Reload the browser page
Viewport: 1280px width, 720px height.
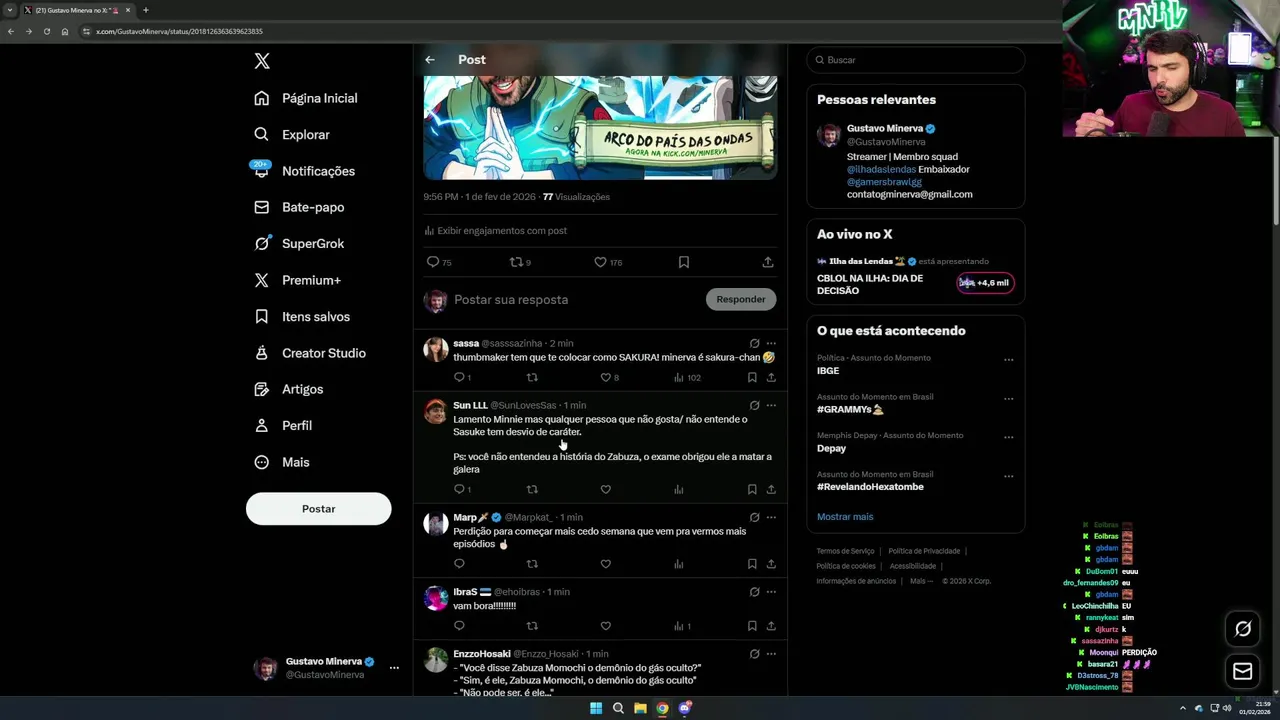[46, 31]
